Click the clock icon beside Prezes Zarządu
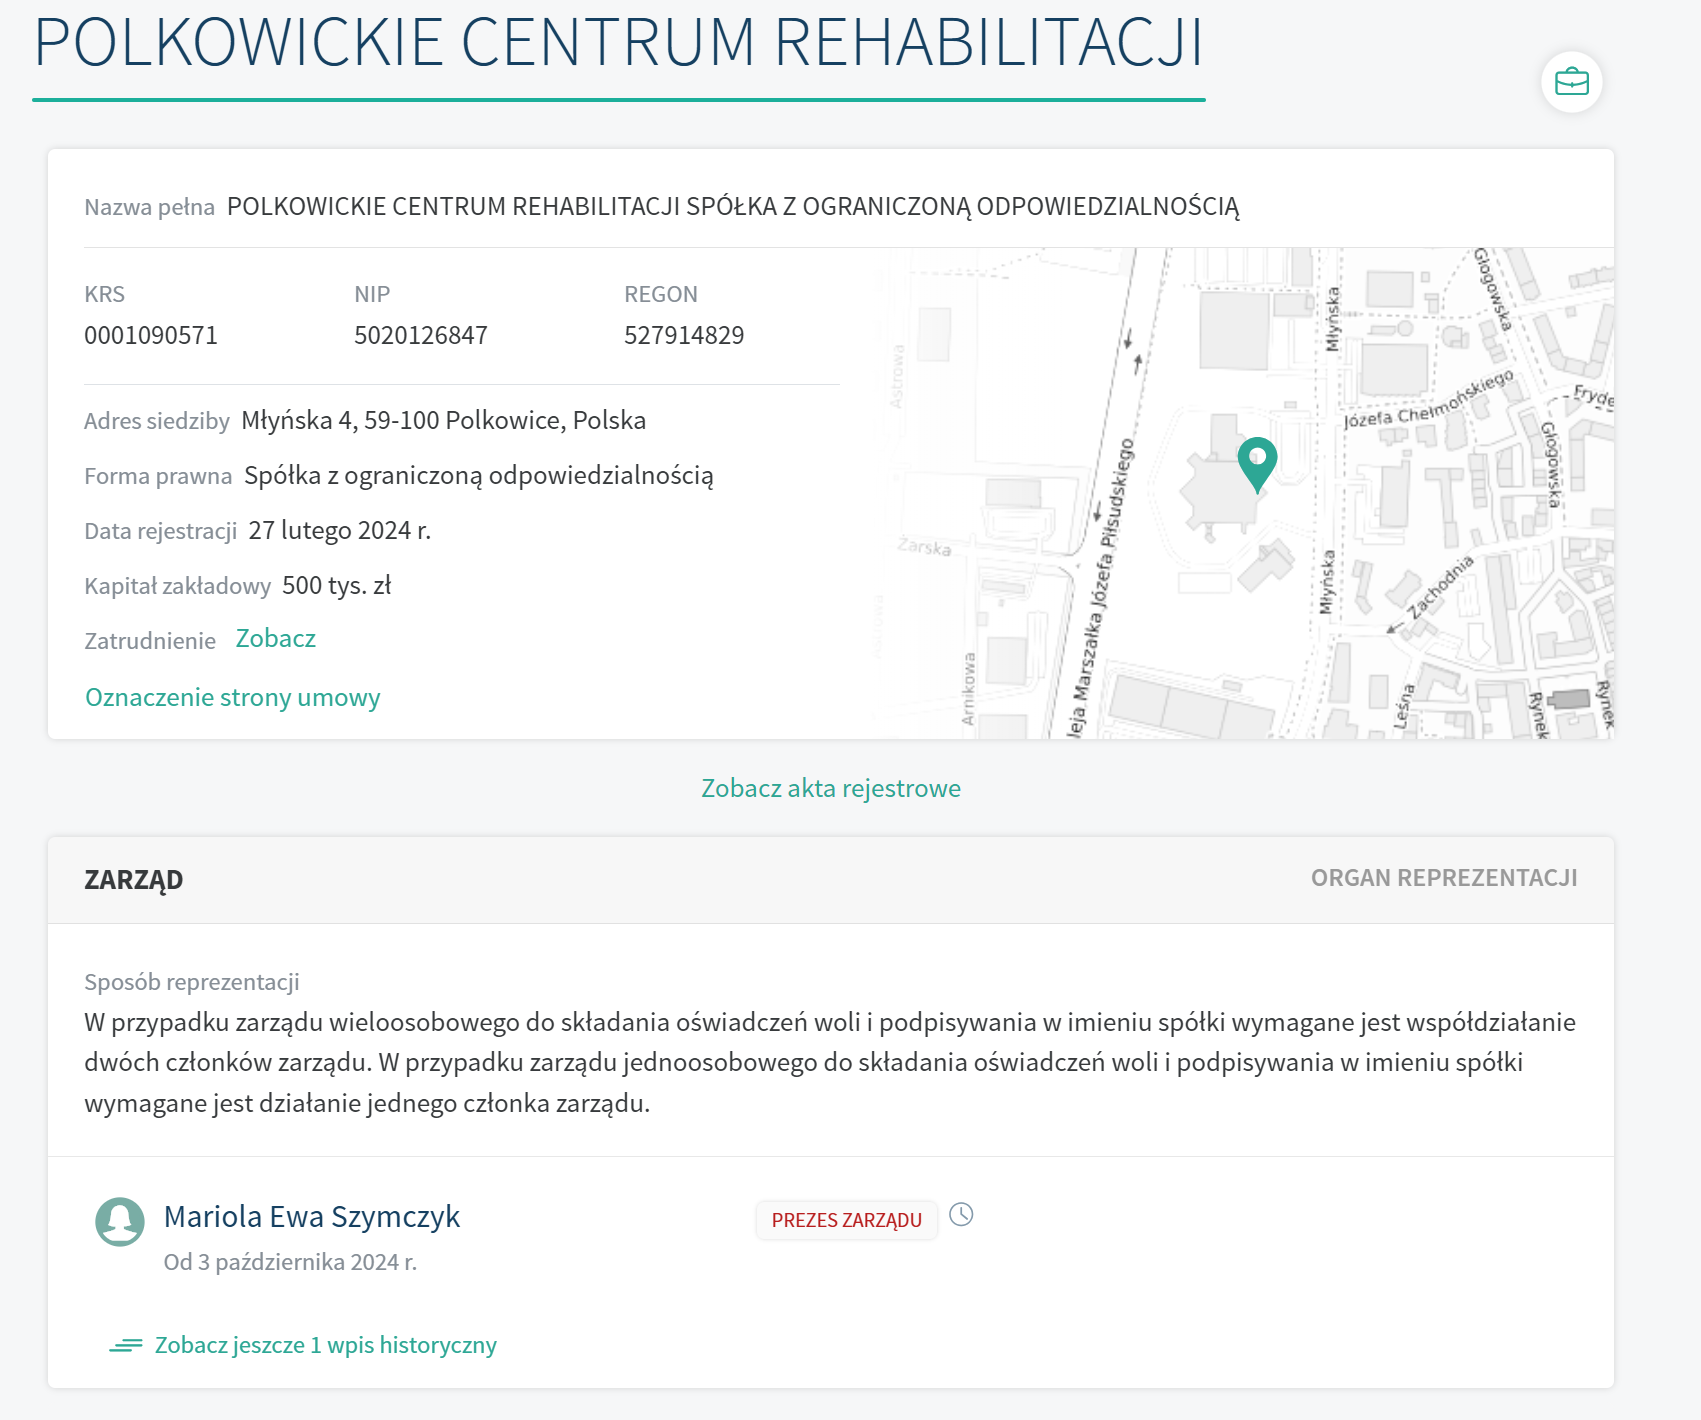The width and height of the screenshot is (1701, 1420). (961, 1215)
